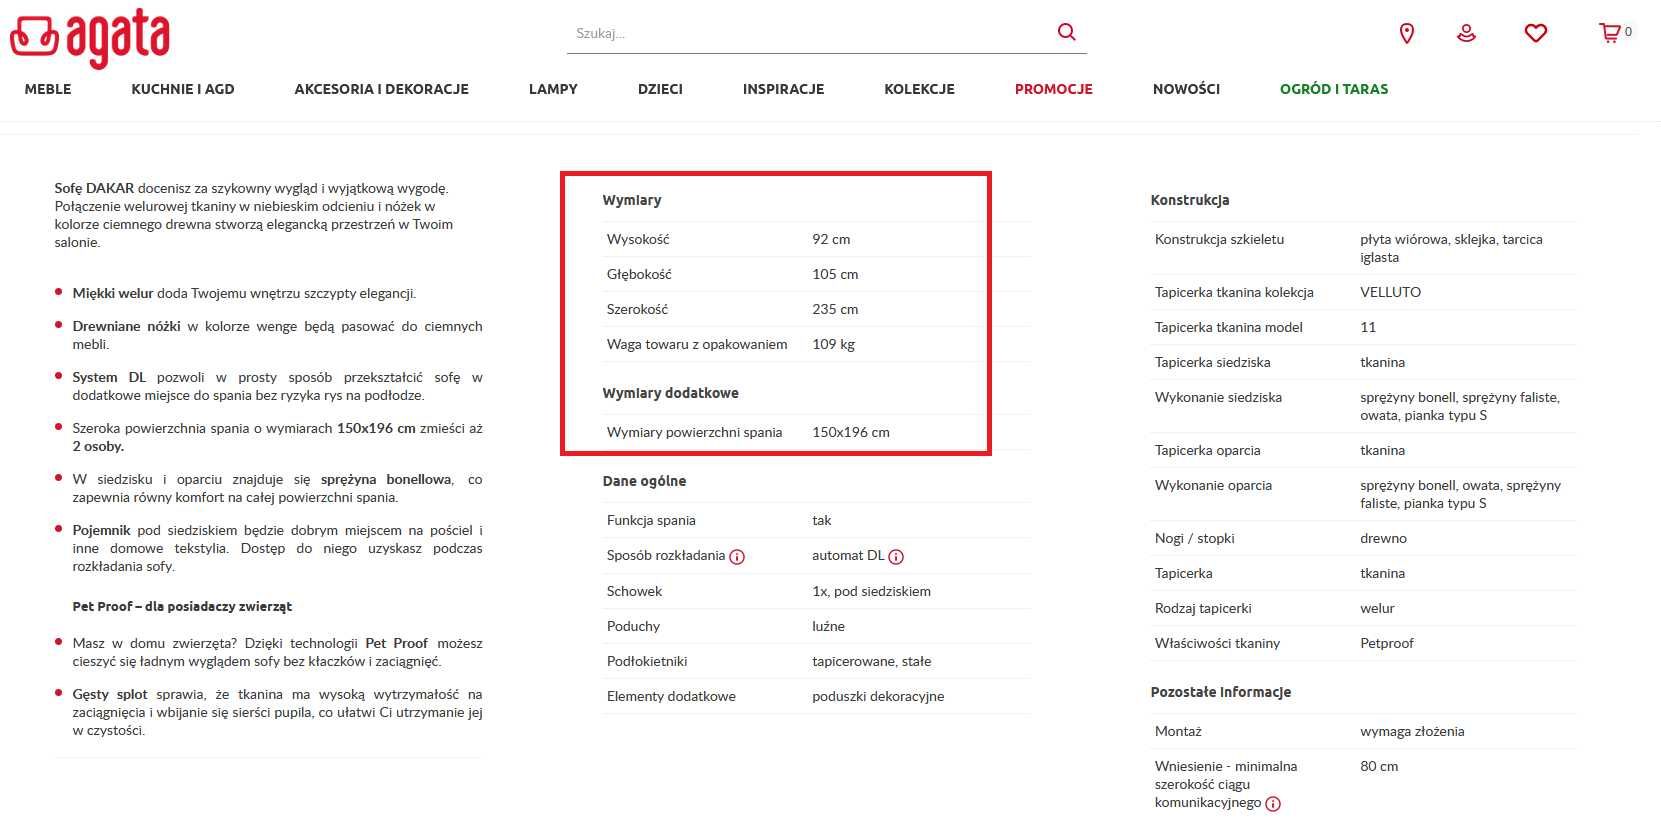Select the Właściwości tkaniny value Petproof
Viewport: 1661px width, 831px height.
coord(1387,643)
